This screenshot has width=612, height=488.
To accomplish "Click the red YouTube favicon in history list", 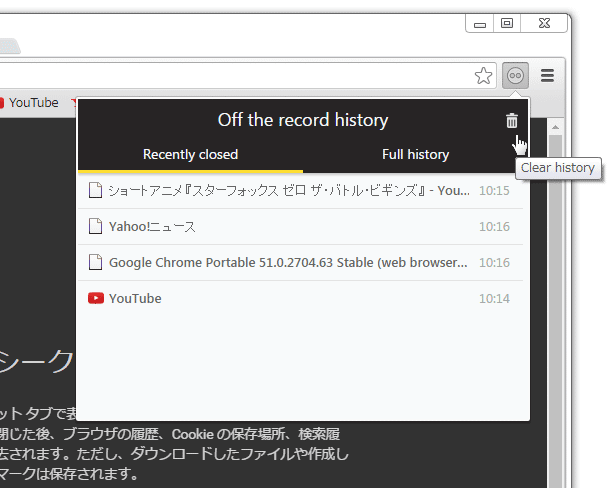I will tap(96, 298).
